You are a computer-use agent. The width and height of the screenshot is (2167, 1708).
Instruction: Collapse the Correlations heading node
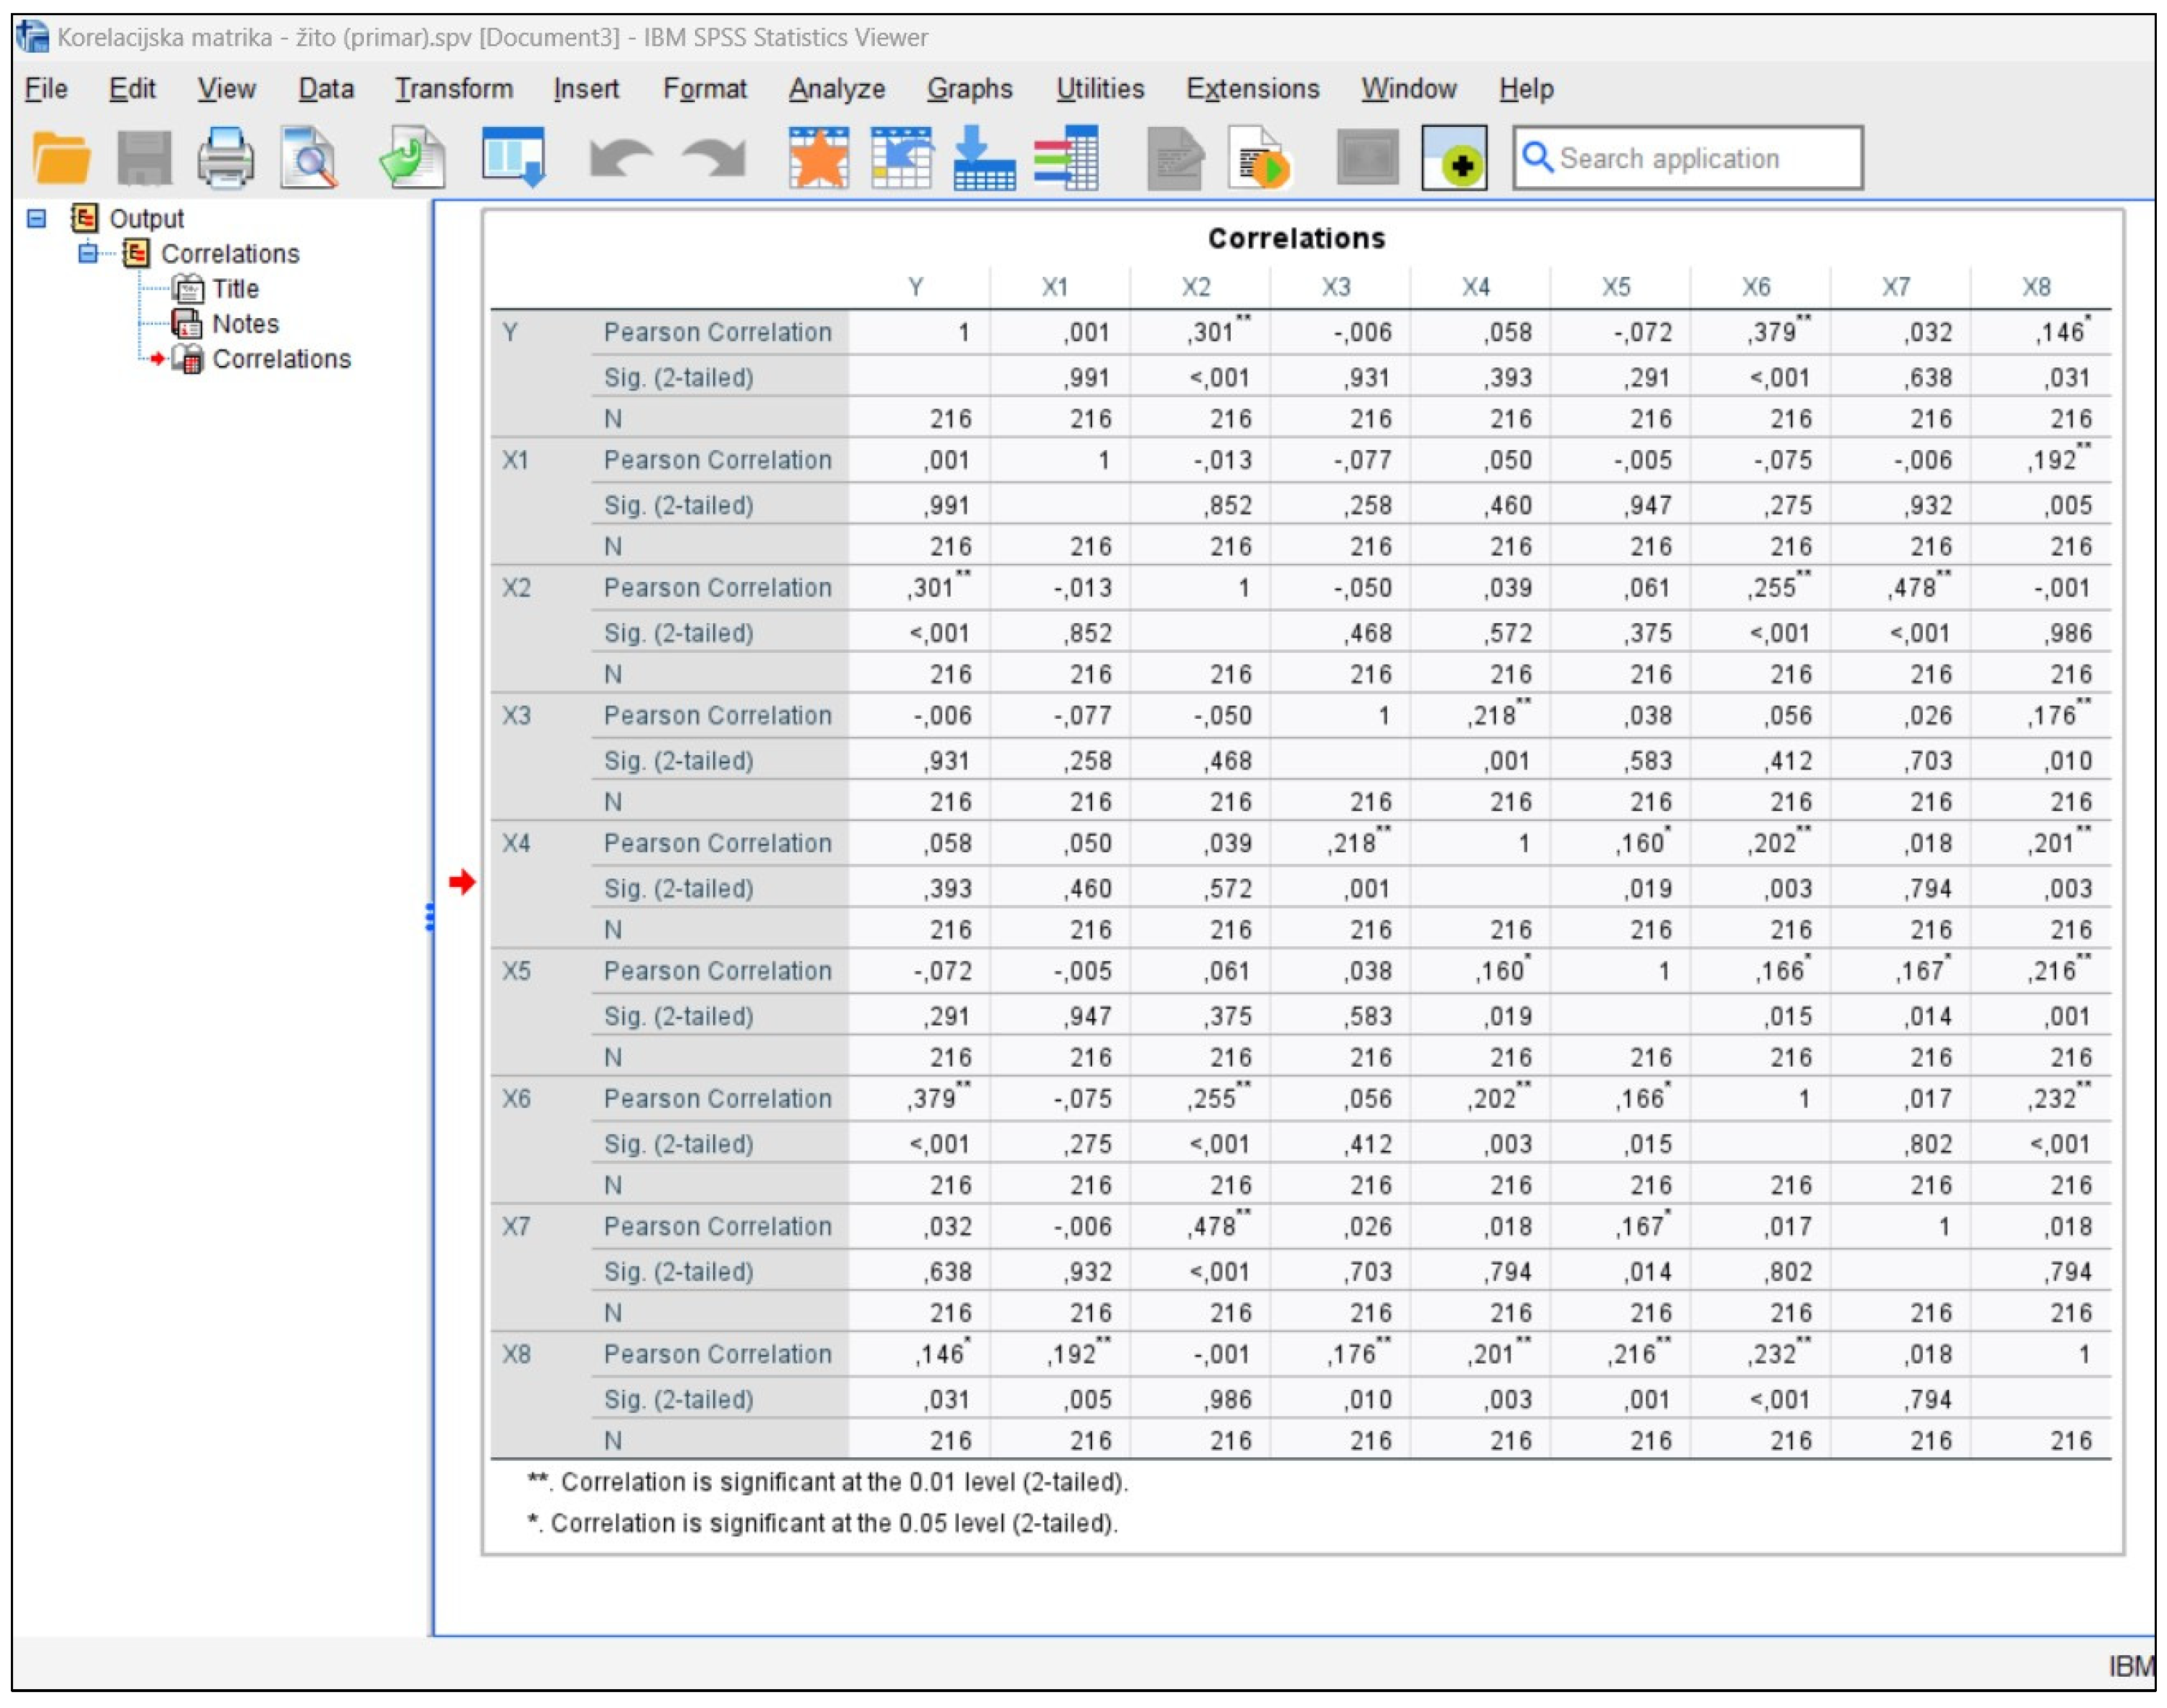point(88,253)
